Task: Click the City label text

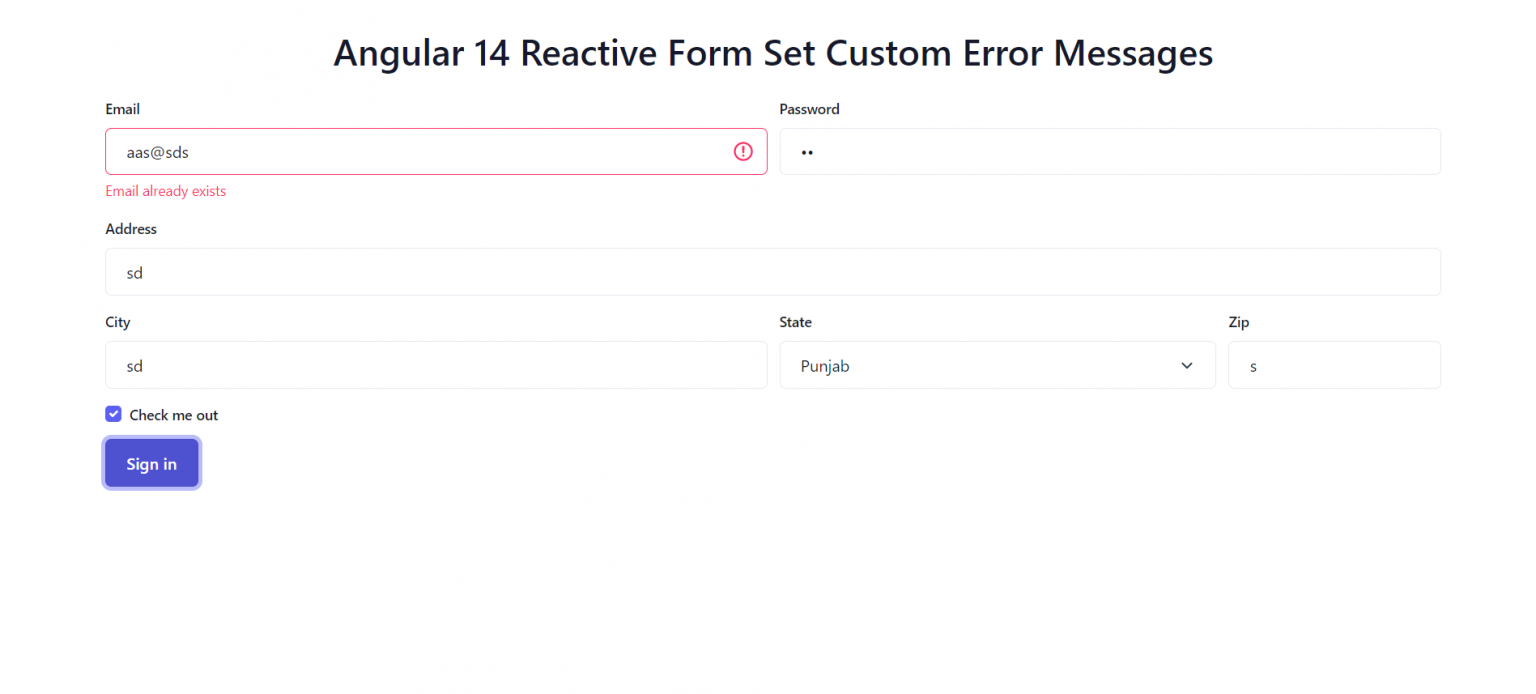Action: pyautogui.click(x=117, y=322)
